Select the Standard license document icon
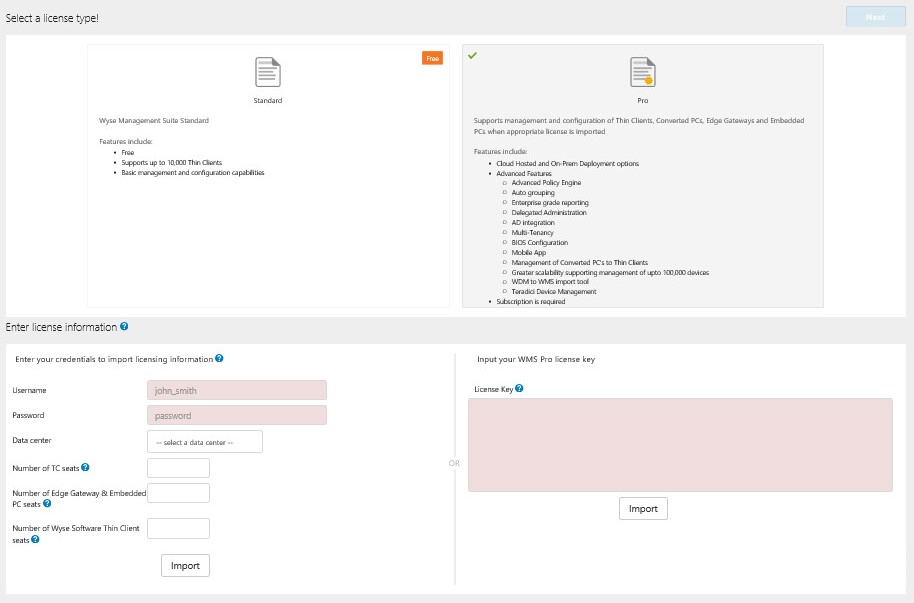This screenshot has width=914, height=603. point(268,72)
